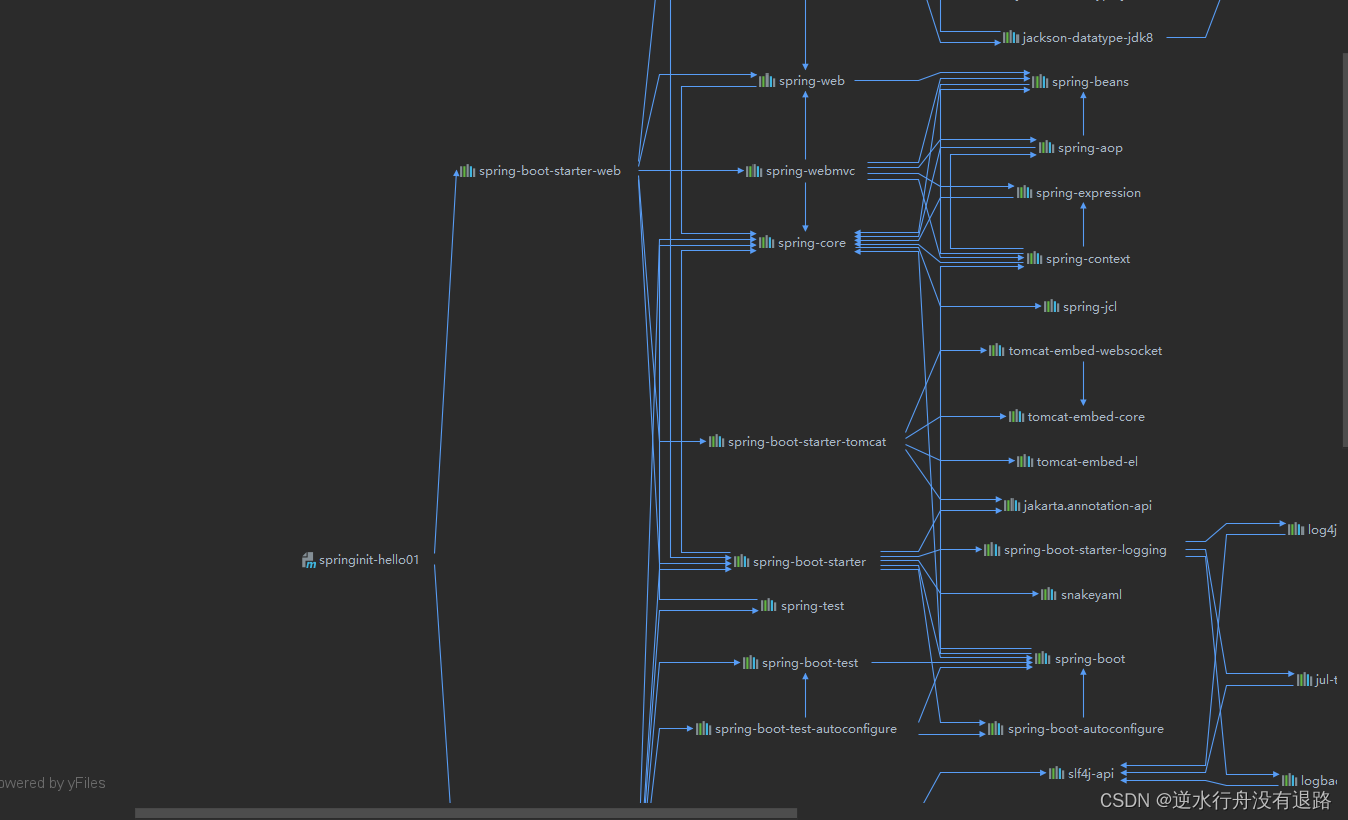
Task: Select the tomcat-embed-websocket node label
Action: (1086, 351)
